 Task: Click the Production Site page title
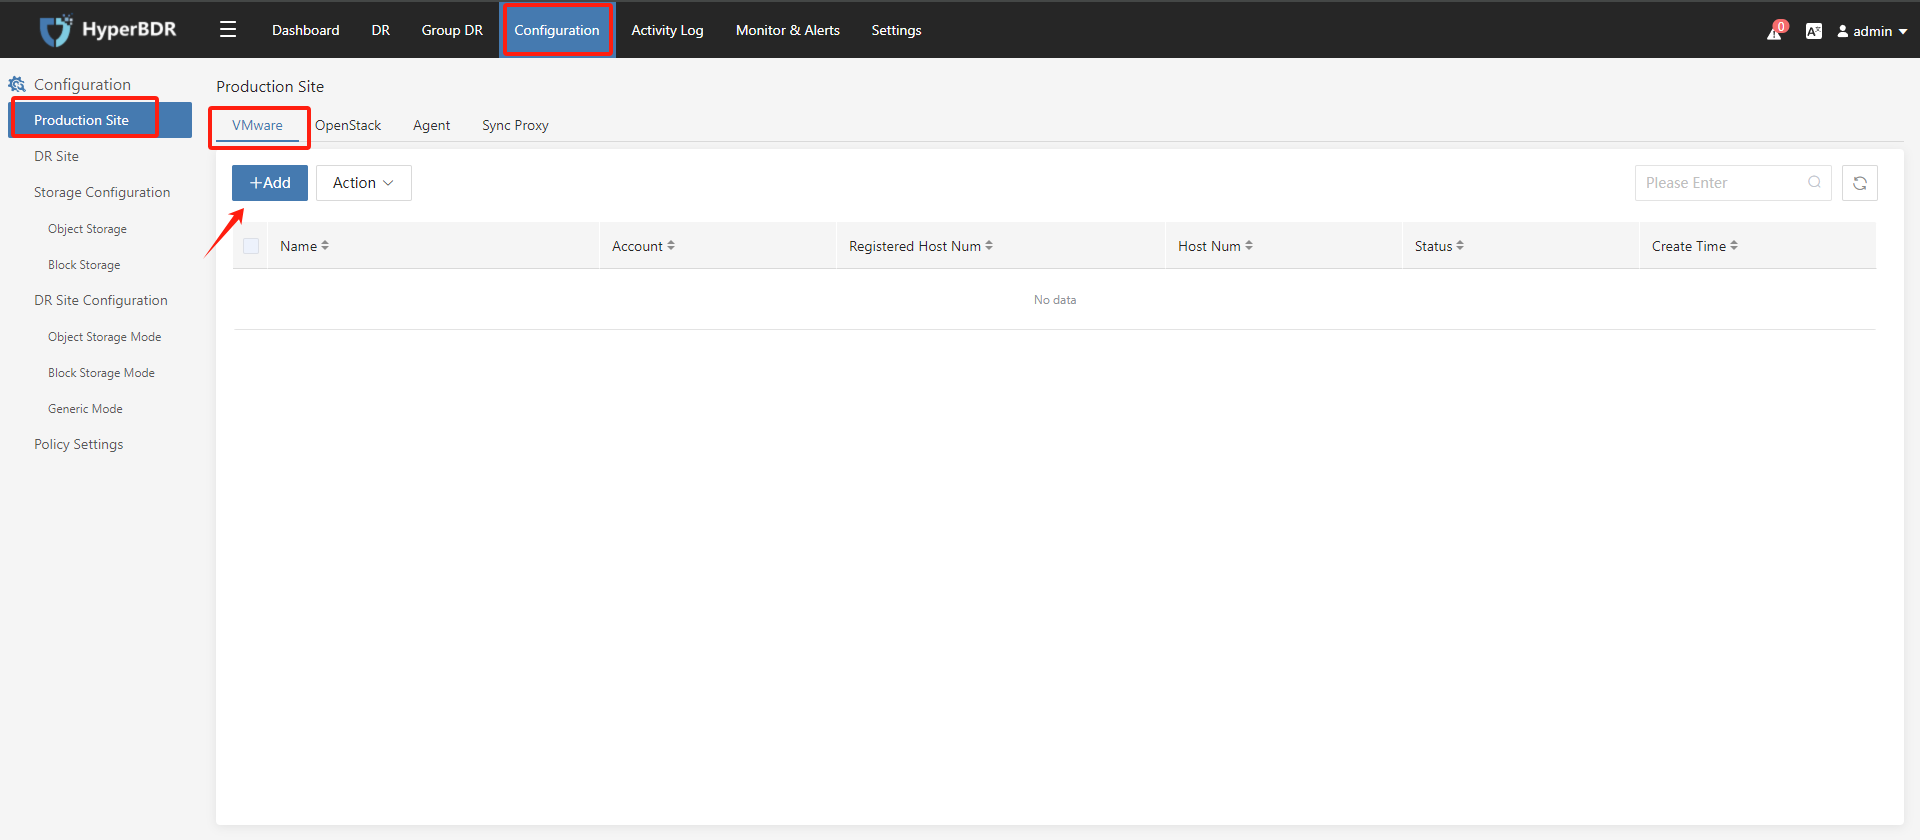click(x=270, y=86)
